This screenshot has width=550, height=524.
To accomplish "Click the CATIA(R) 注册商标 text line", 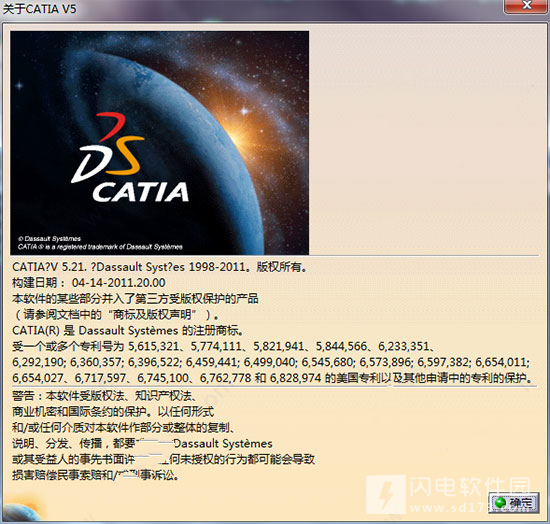I will pos(128,330).
